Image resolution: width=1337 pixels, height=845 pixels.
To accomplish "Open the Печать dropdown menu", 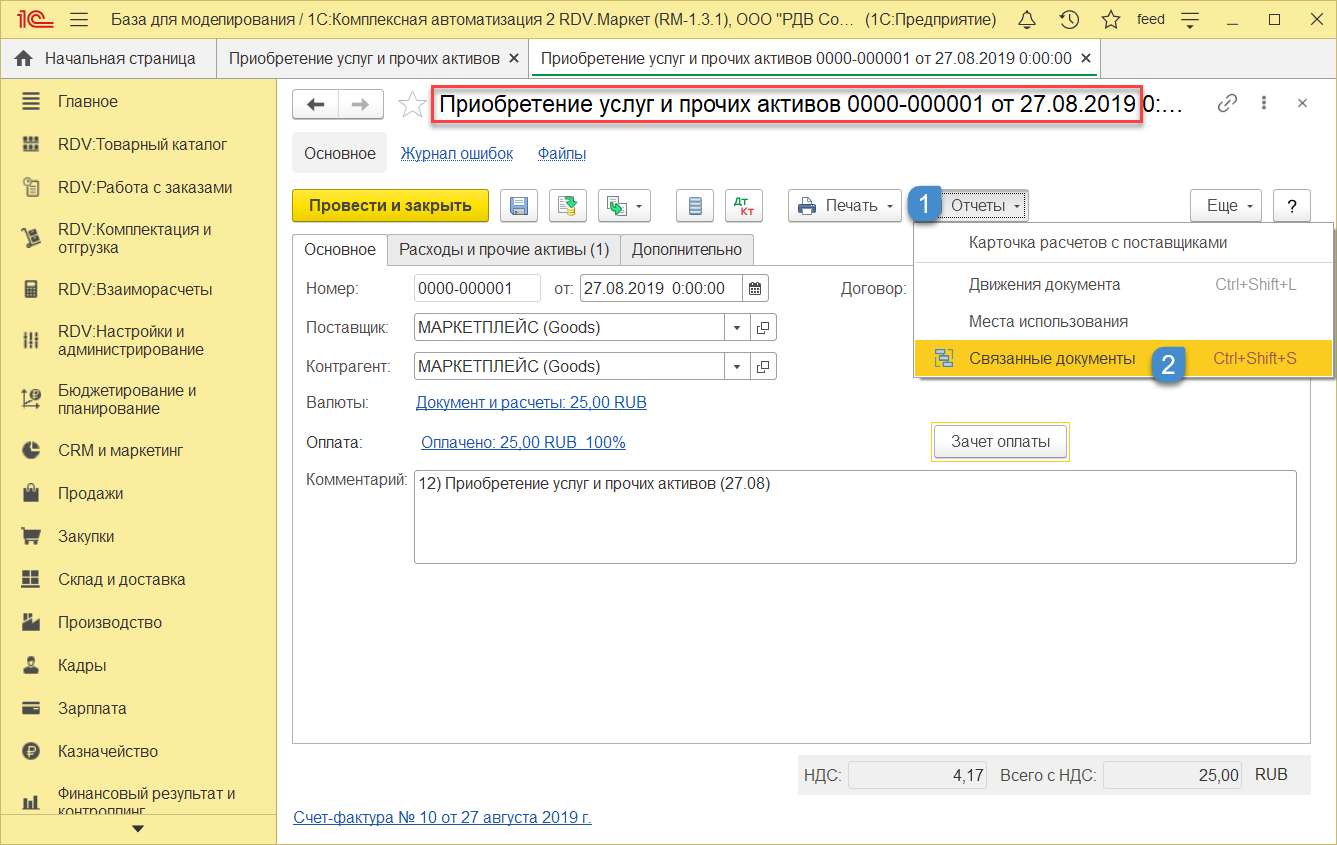I will pyautogui.click(x=845, y=206).
